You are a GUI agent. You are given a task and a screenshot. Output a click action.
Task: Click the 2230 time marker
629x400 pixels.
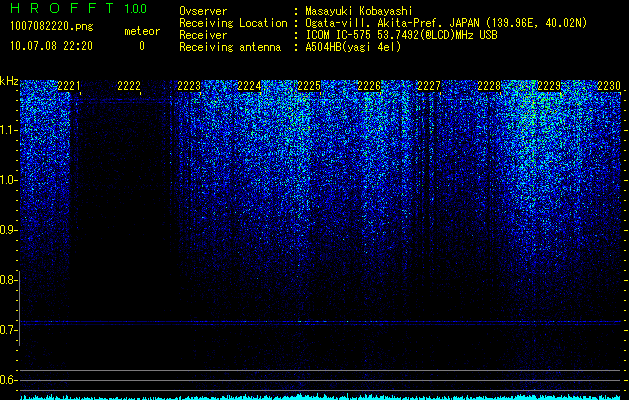(x=609, y=86)
